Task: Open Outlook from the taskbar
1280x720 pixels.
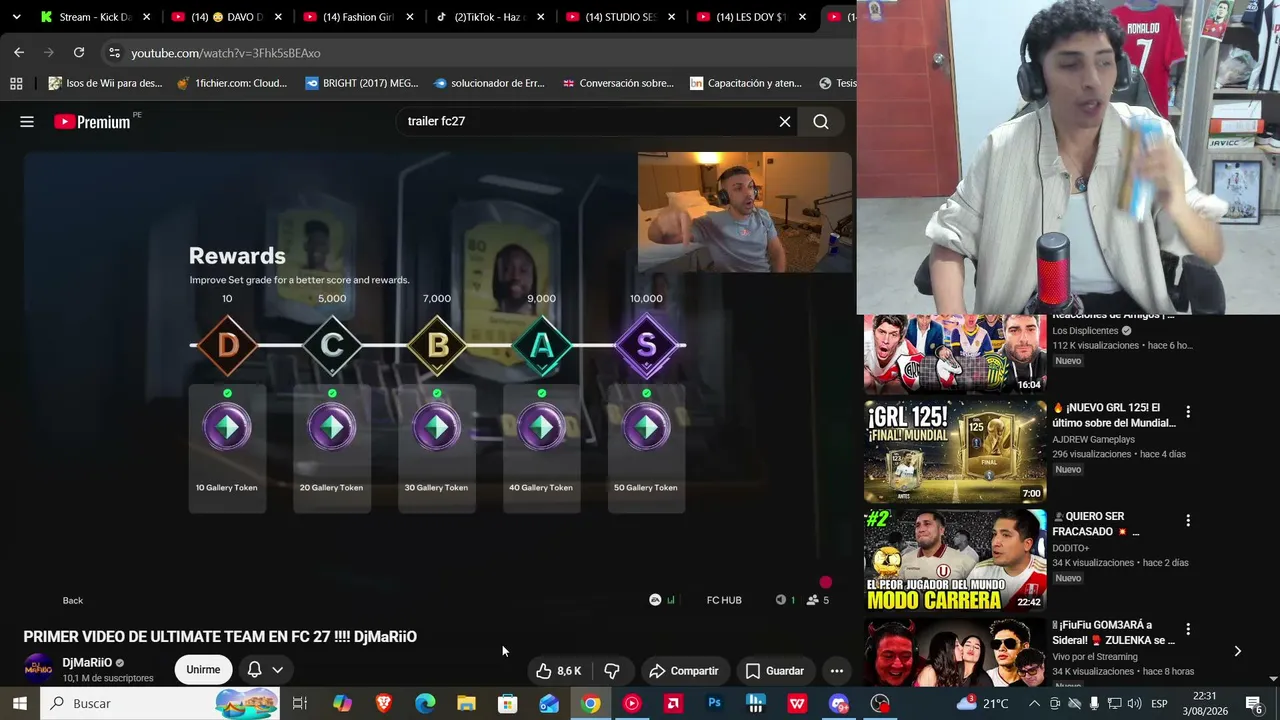Action: pos(549,703)
